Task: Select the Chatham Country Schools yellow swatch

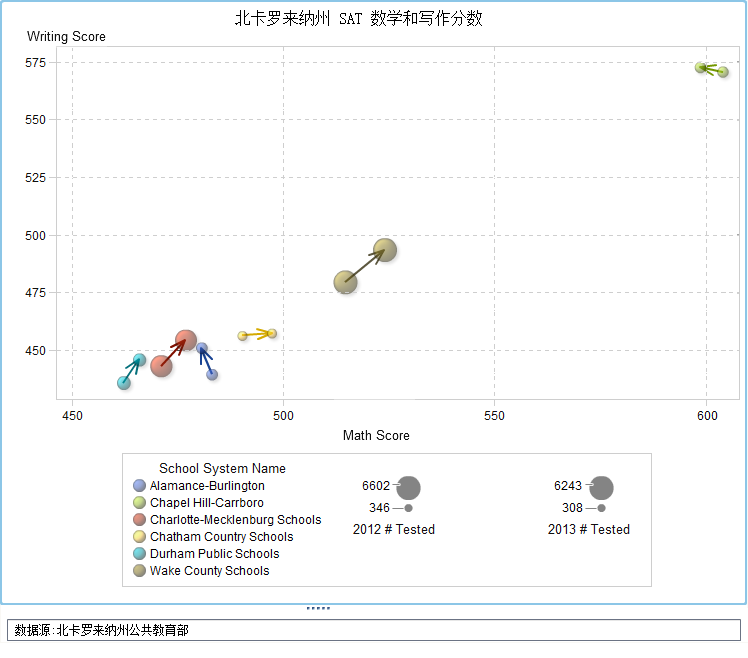Action: [x=140, y=537]
